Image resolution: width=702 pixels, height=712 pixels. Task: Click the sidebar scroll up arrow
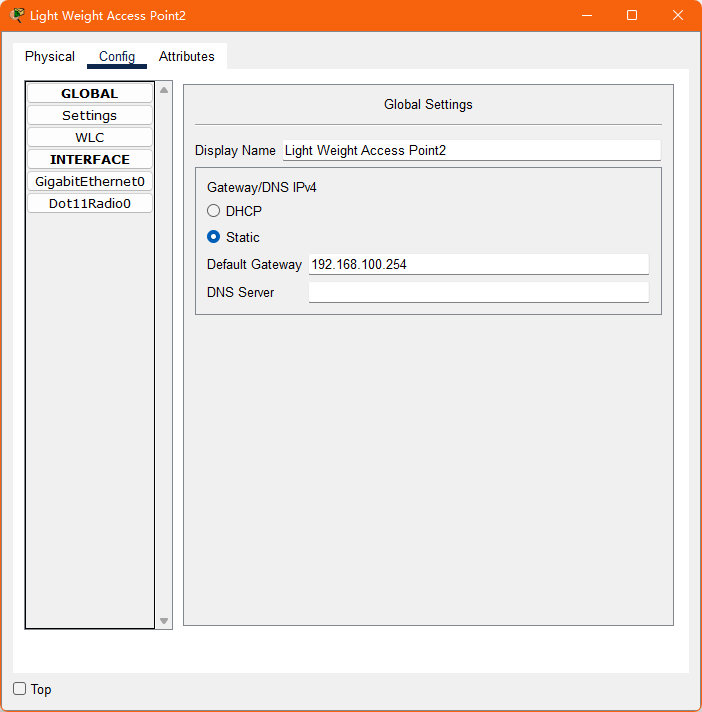pyautogui.click(x=164, y=90)
